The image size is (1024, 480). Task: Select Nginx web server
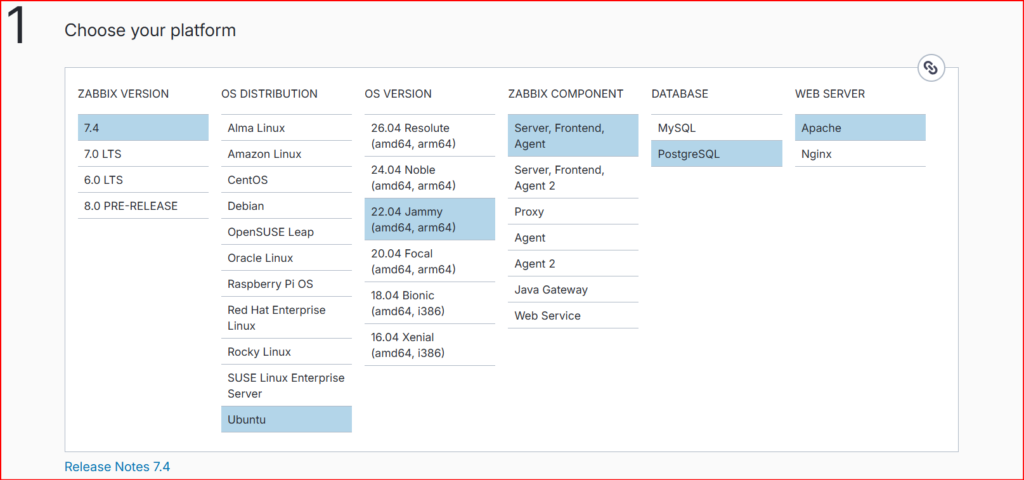(x=860, y=154)
